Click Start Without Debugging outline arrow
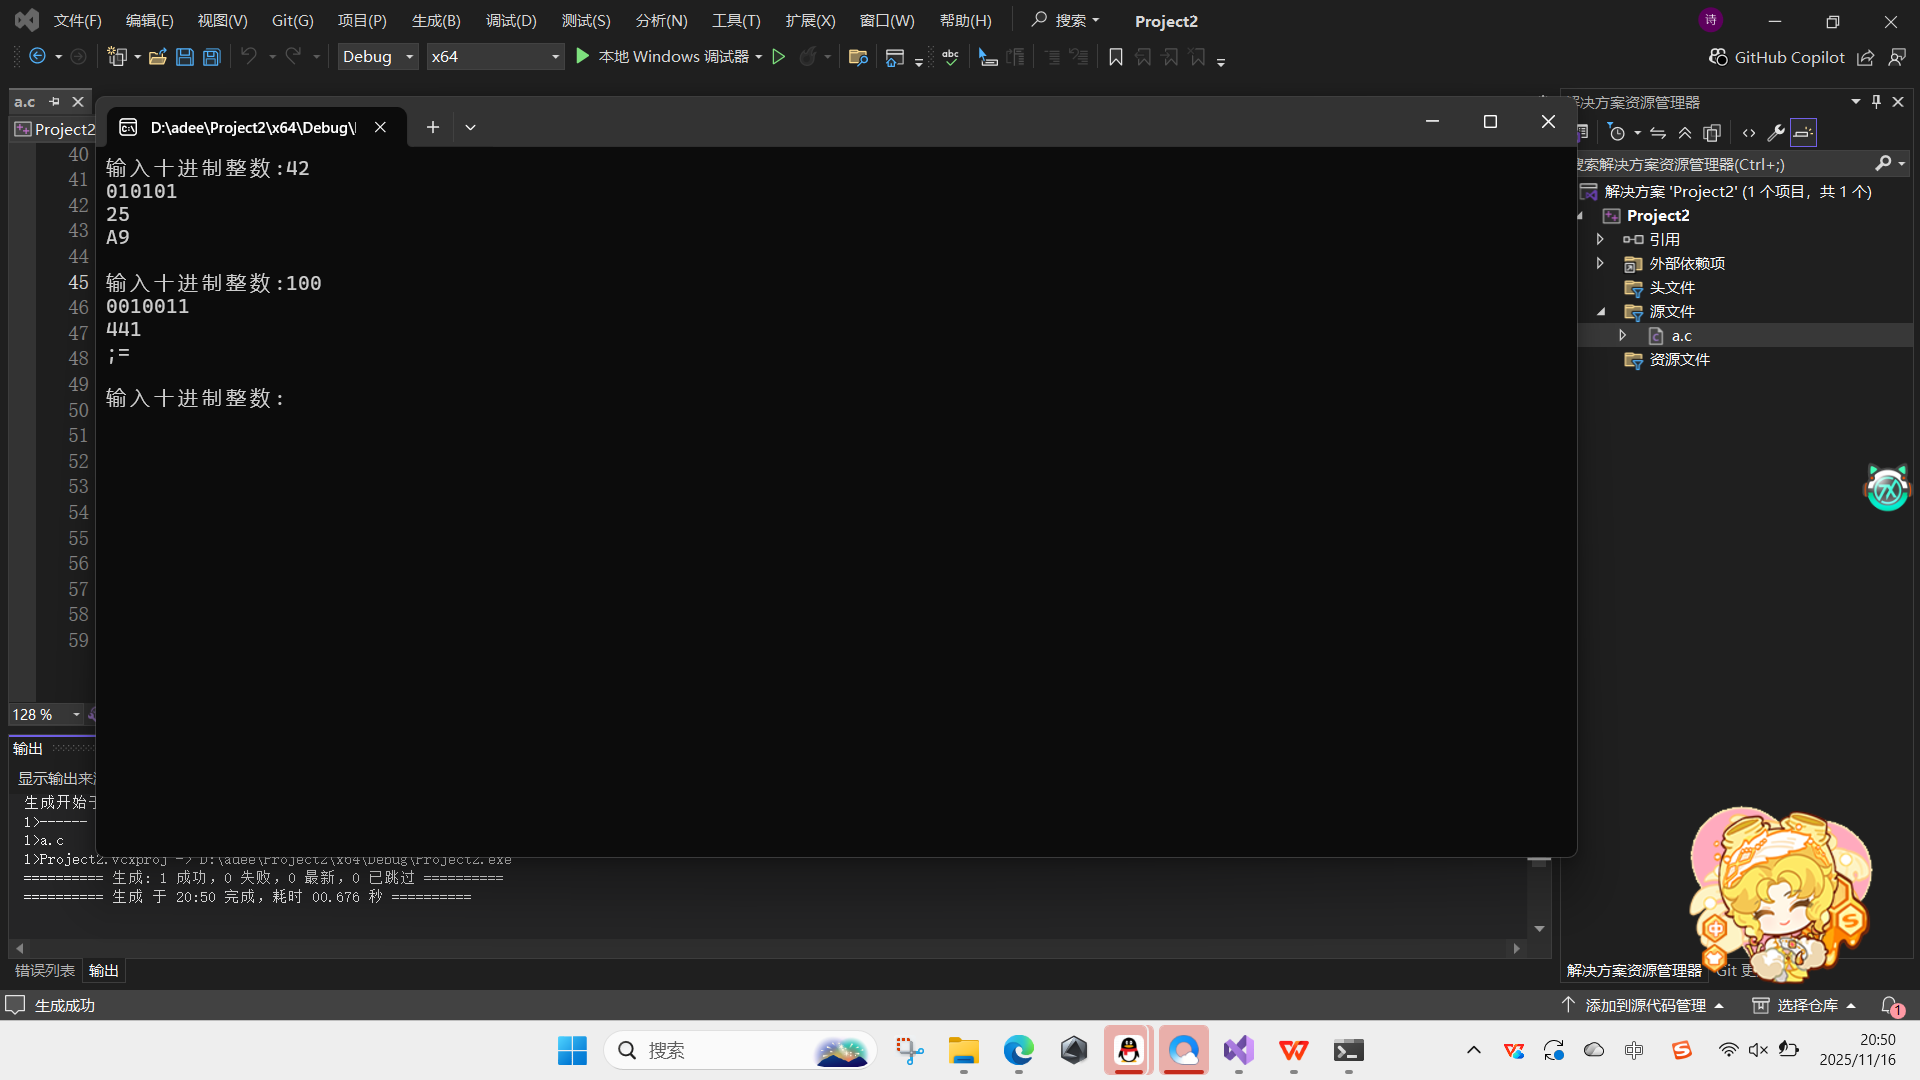The image size is (1920, 1080). click(779, 57)
